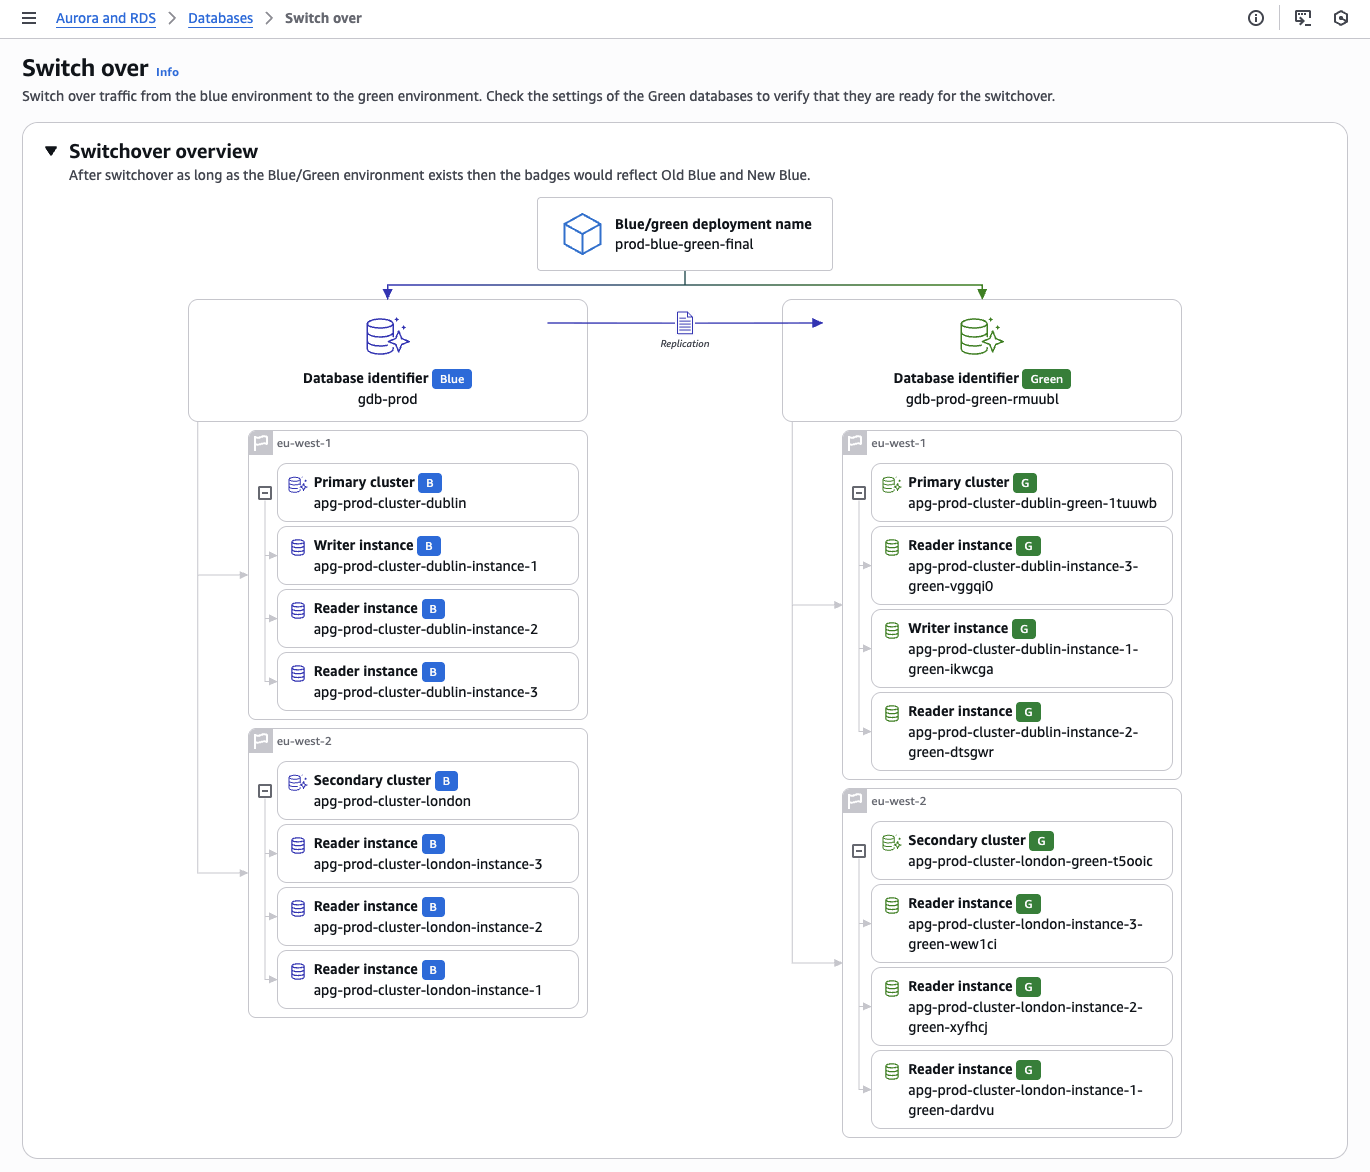Screen dimensions: 1370x1172
Task: Go to Aurora and RDS breadcrumb
Action: (106, 18)
